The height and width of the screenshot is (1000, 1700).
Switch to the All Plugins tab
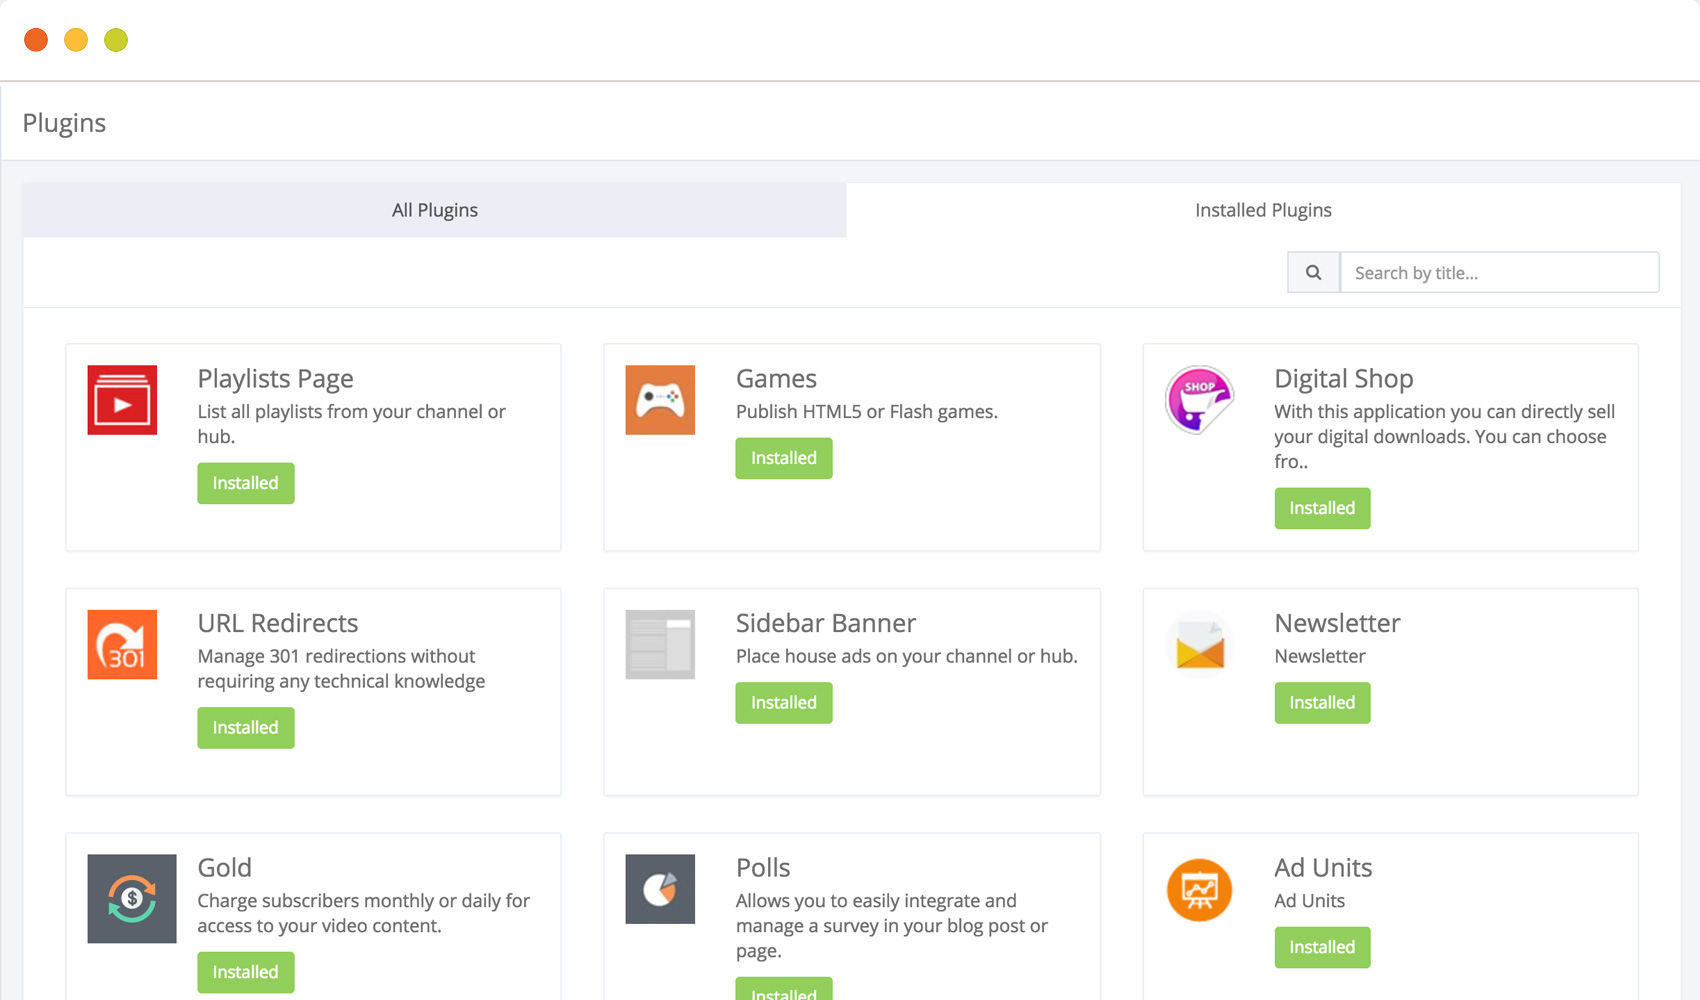coord(435,210)
